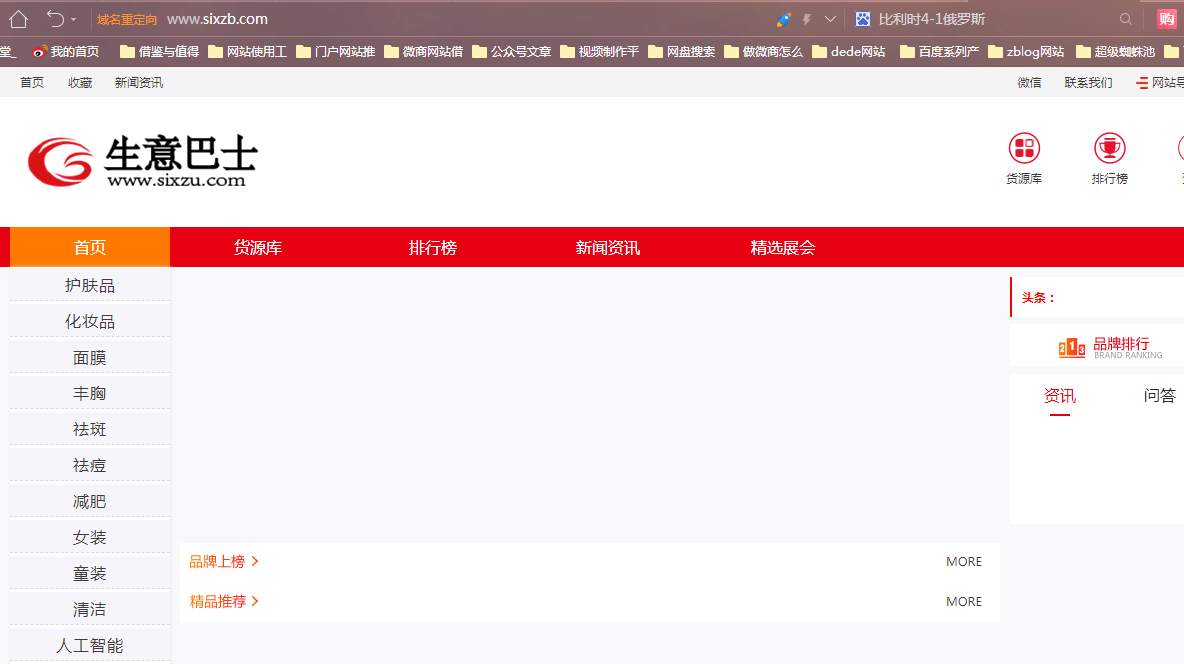Image resolution: width=1184 pixels, height=664 pixels.
Task: Choose the 化妆品 category
Action: [90, 321]
